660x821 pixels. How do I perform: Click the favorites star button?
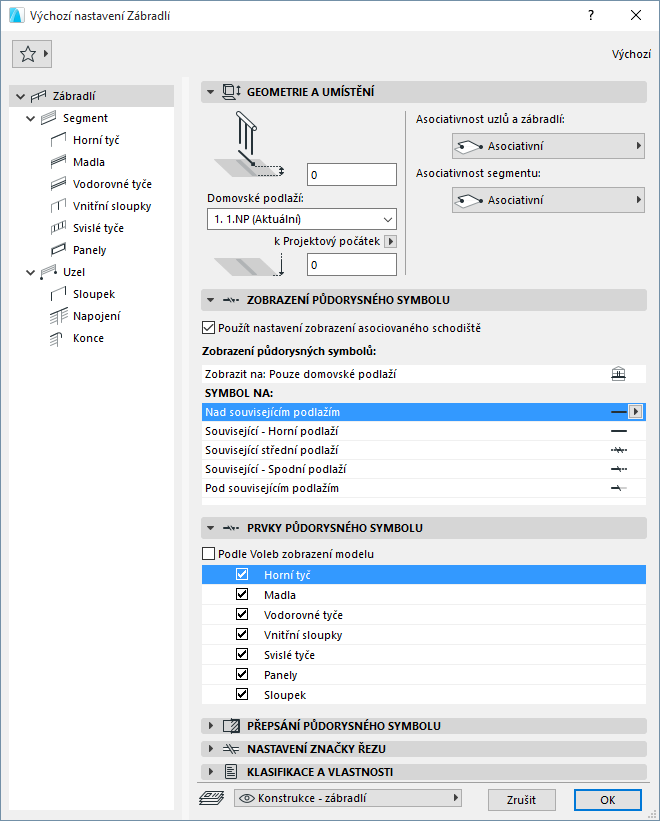pos(28,54)
